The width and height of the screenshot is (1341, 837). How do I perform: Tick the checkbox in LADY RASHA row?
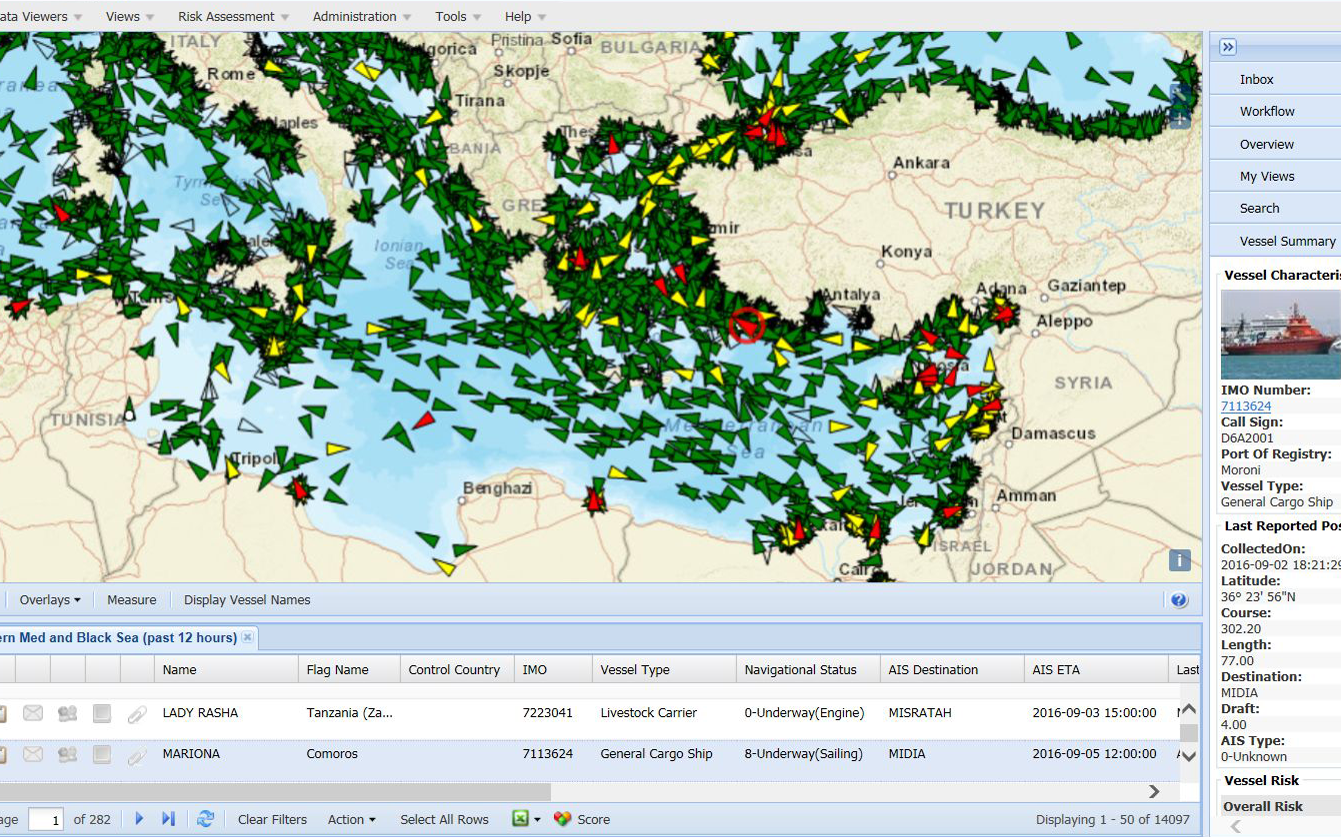click(x=102, y=713)
